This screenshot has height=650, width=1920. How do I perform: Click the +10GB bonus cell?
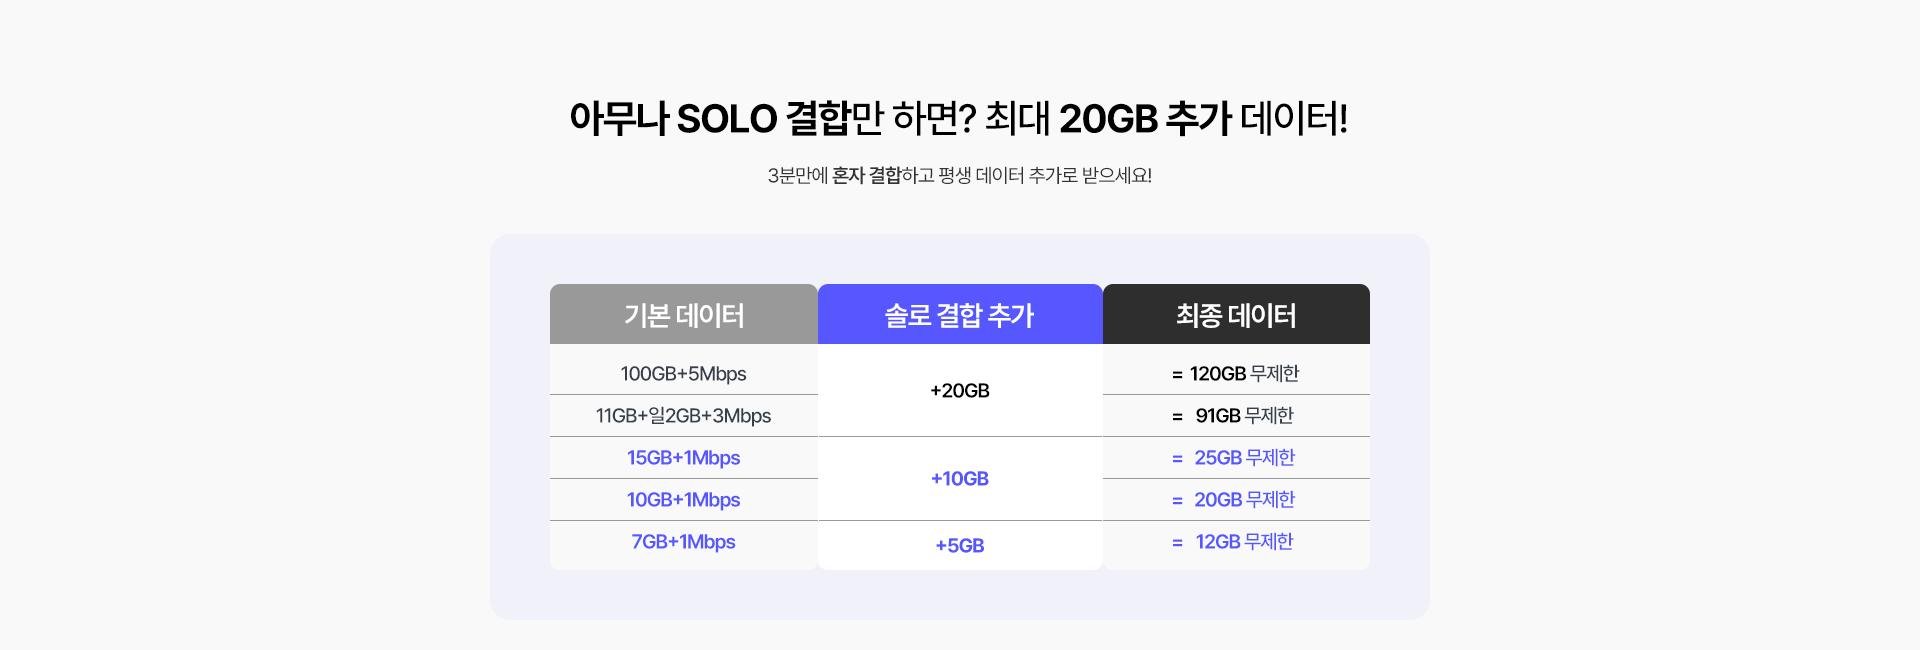tap(960, 478)
